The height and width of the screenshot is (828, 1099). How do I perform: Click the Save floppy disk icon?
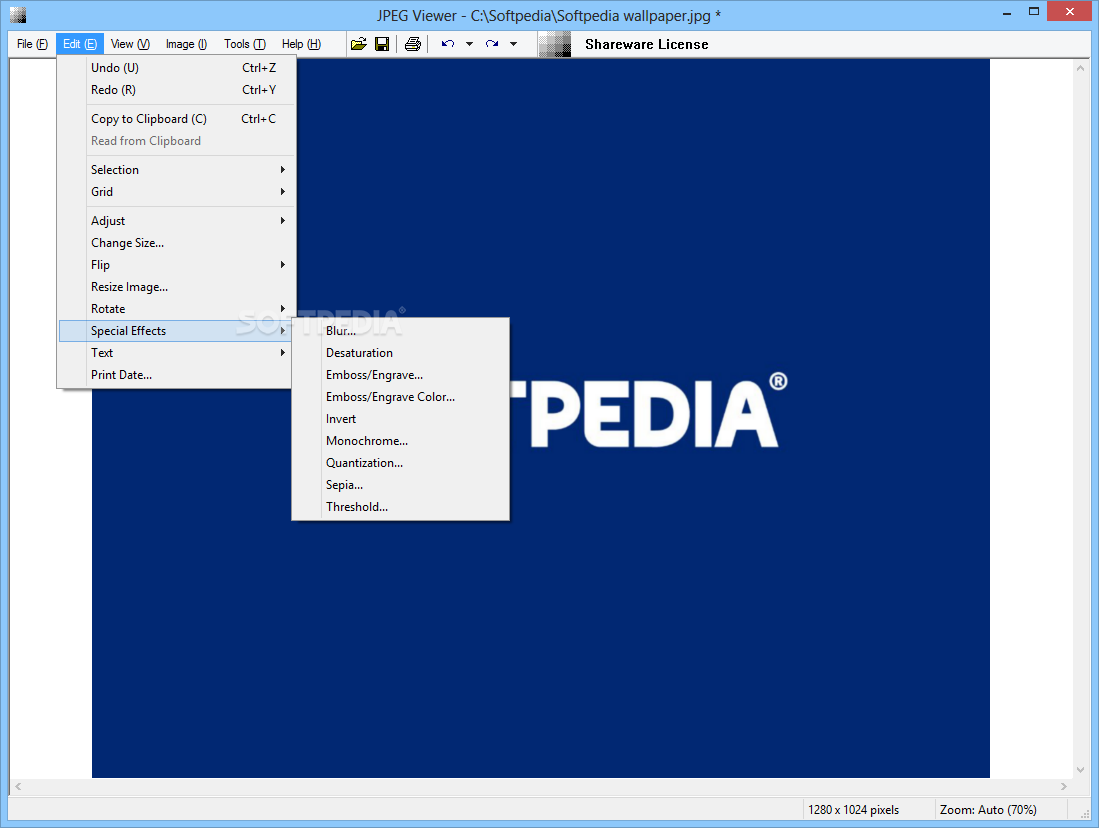[382, 44]
